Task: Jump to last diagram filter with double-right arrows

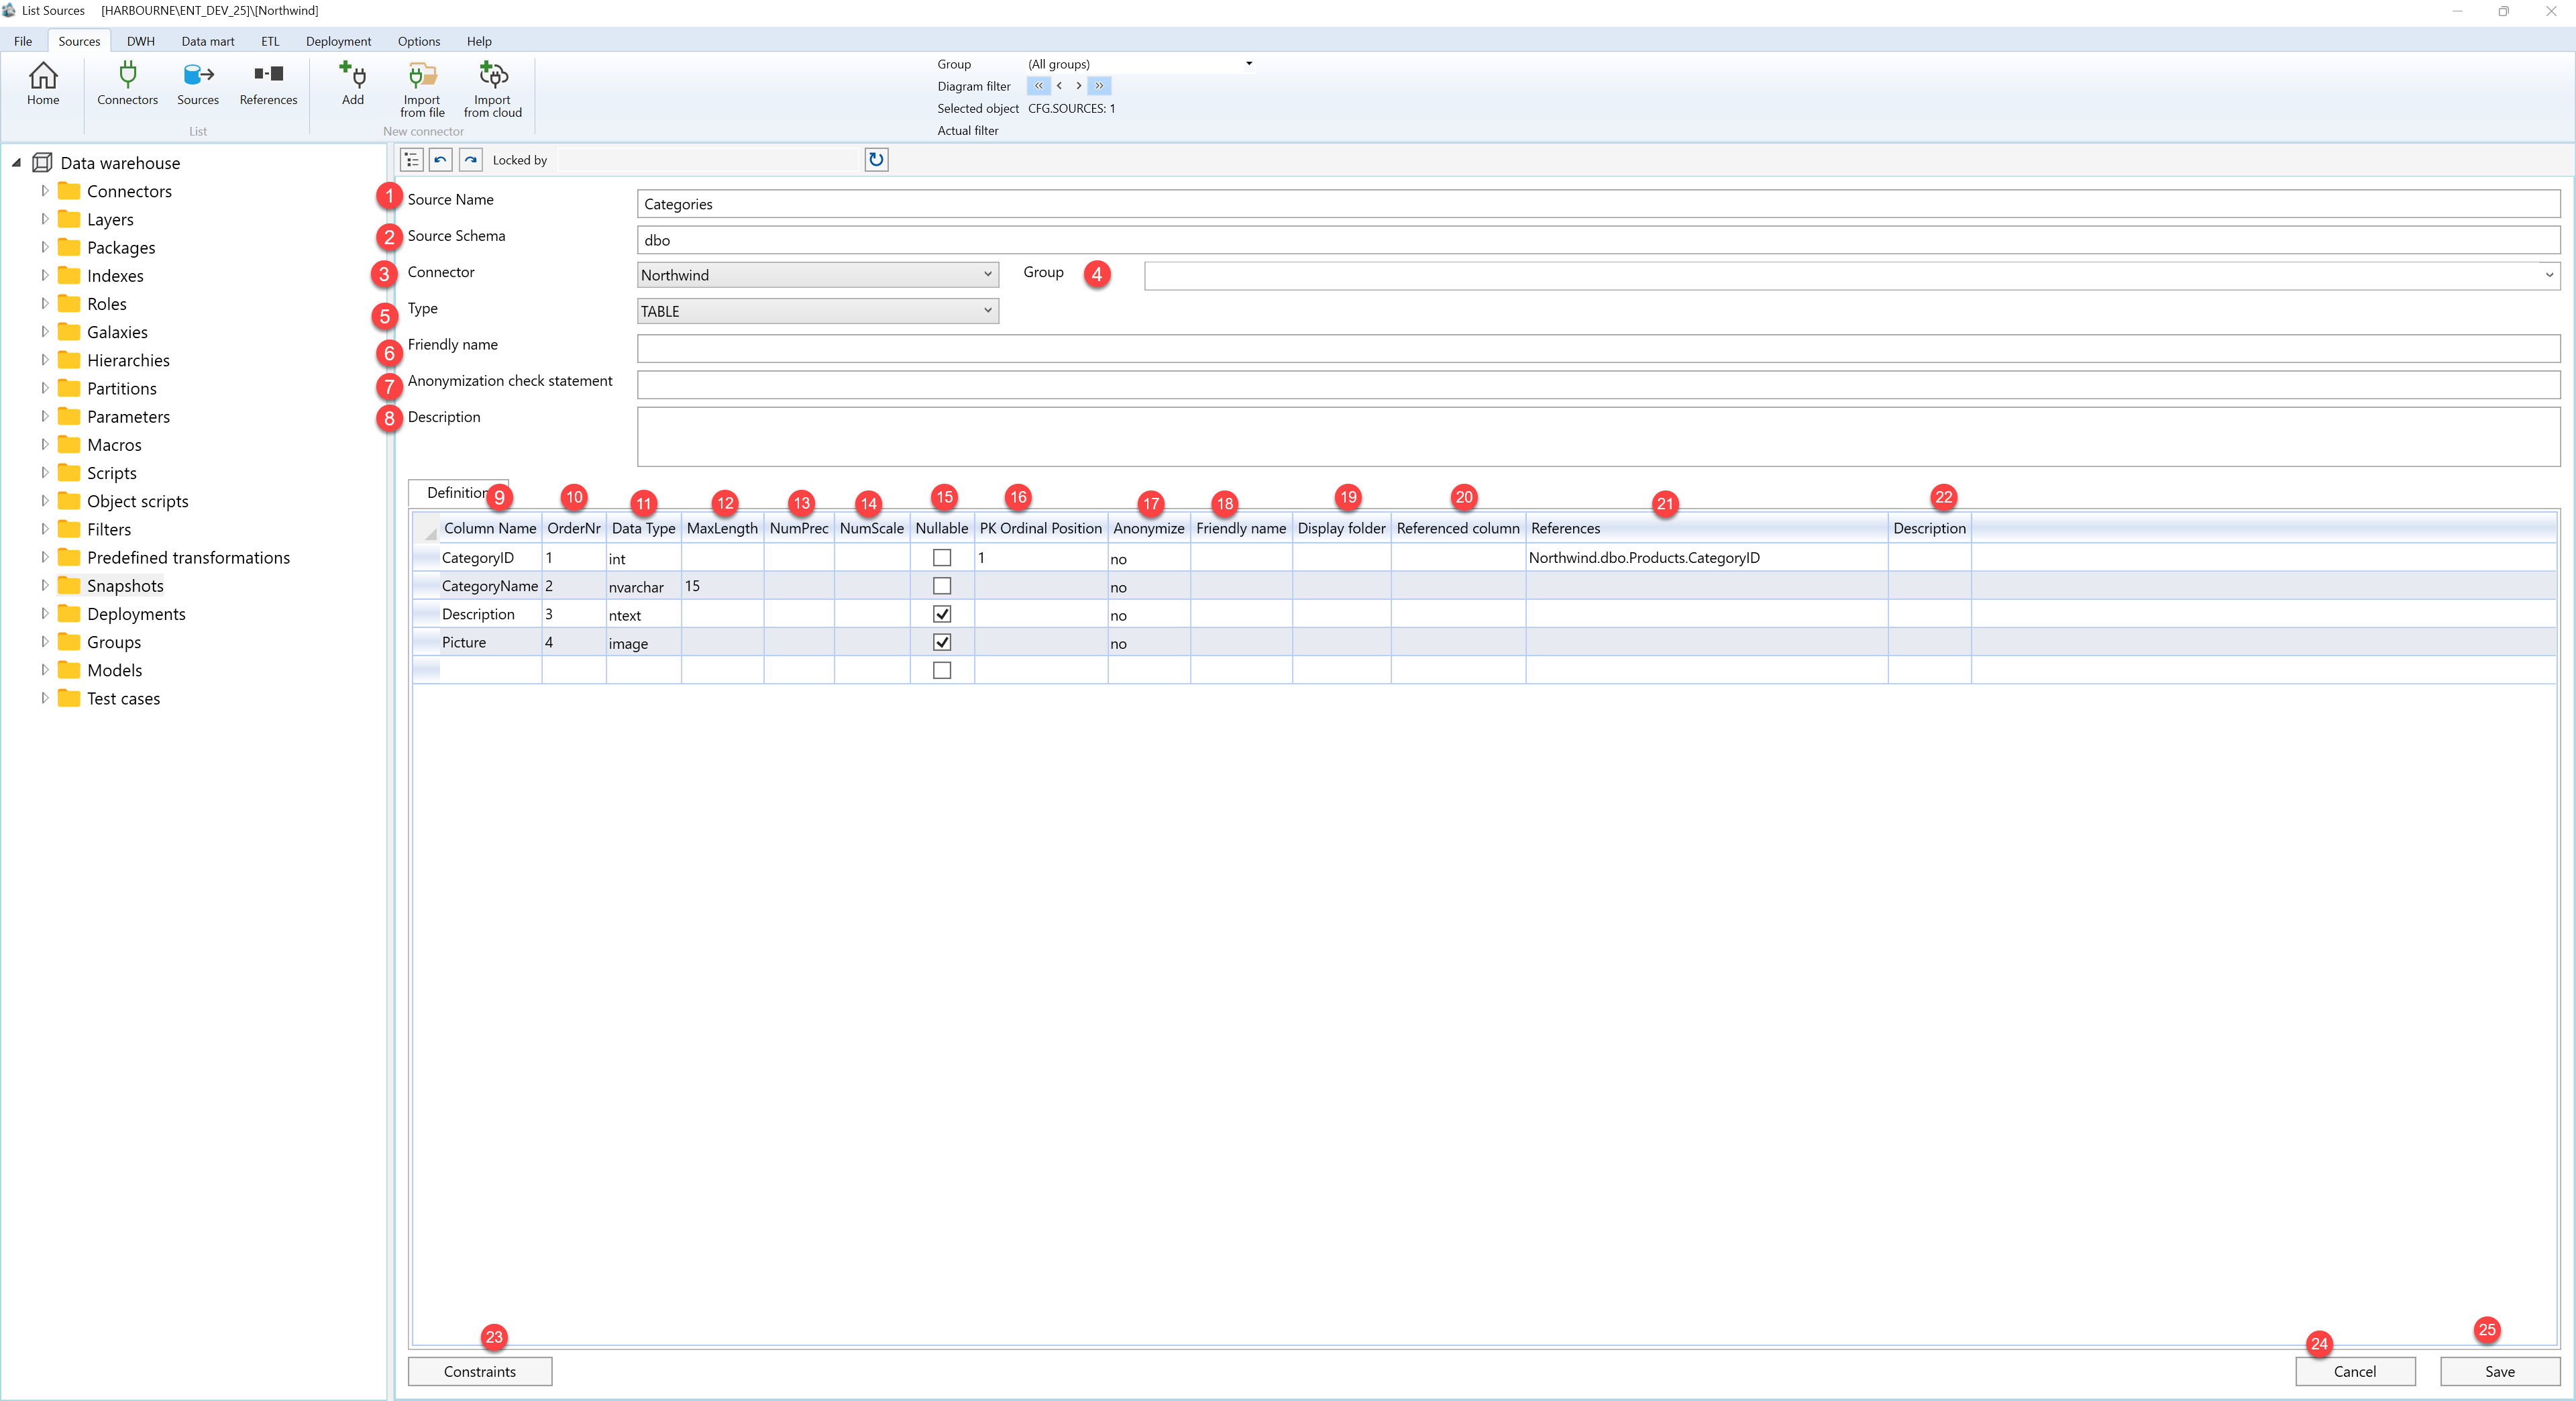Action: click(1099, 86)
